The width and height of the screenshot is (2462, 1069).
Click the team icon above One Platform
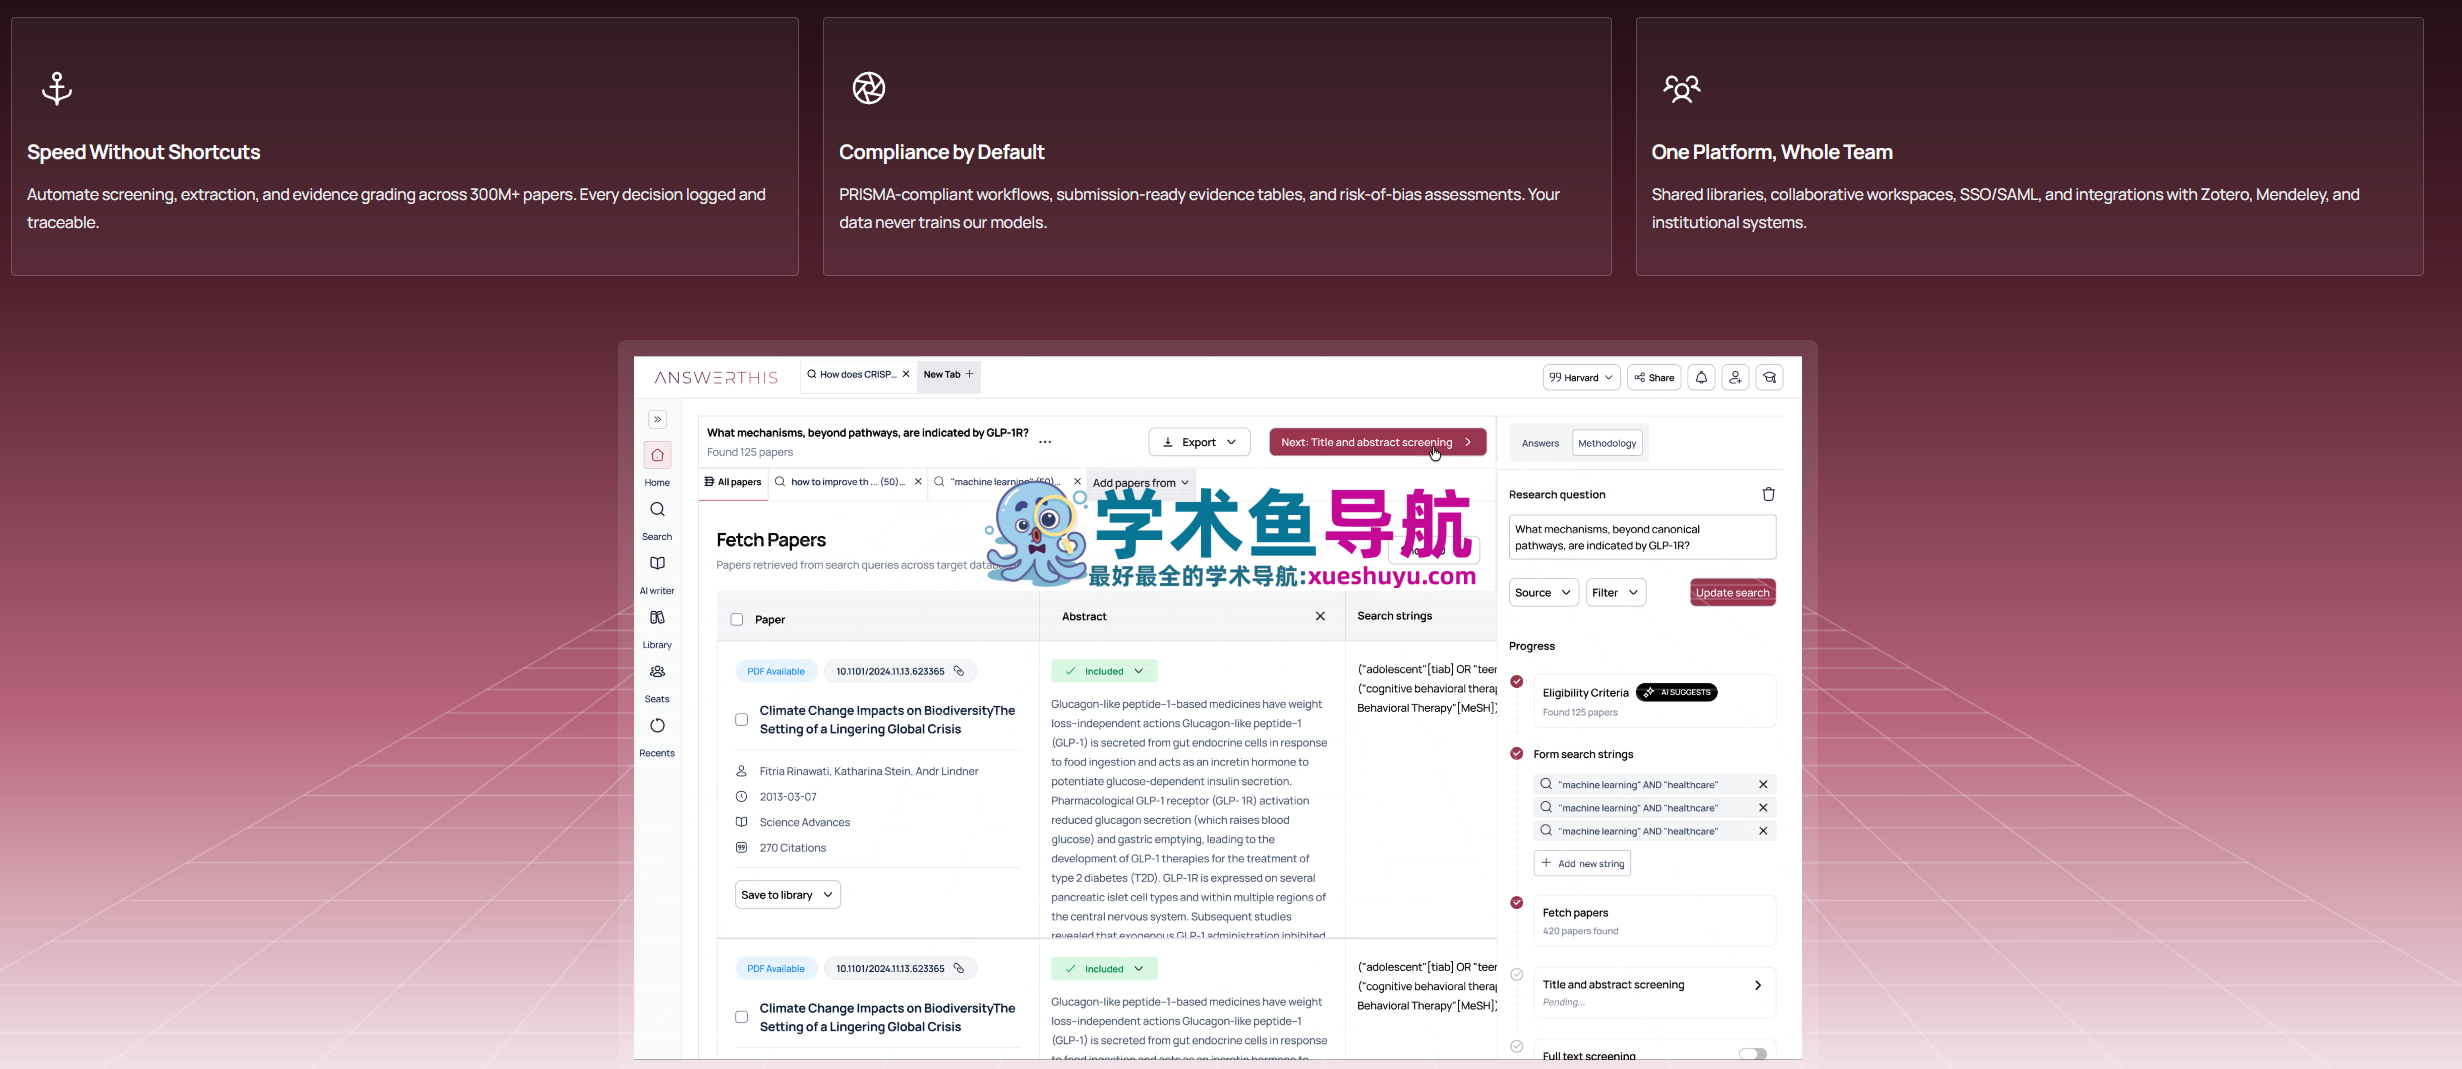[1682, 88]
